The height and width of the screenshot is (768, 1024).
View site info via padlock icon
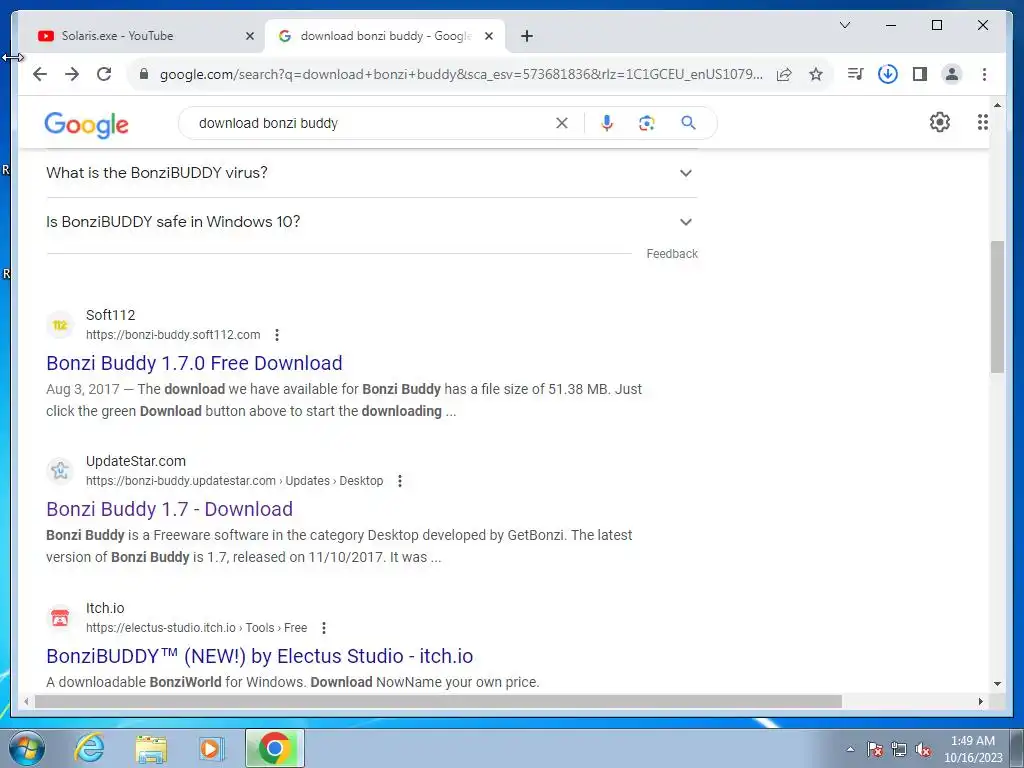(144, 74)
